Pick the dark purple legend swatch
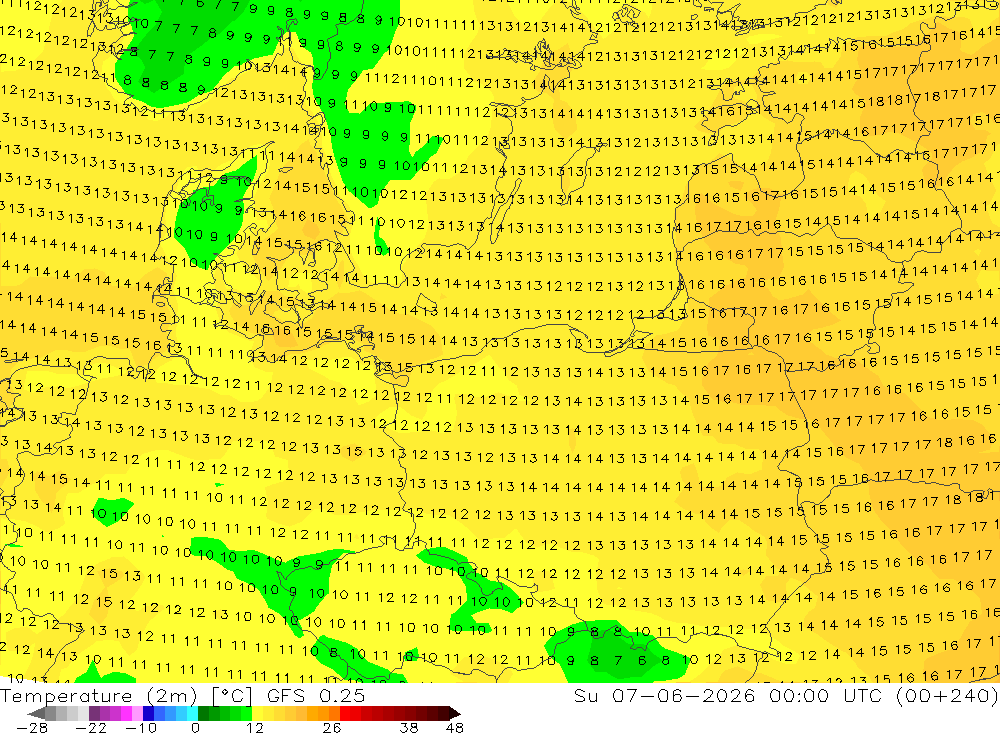The image size is (1000, 733). pos(94,713)
